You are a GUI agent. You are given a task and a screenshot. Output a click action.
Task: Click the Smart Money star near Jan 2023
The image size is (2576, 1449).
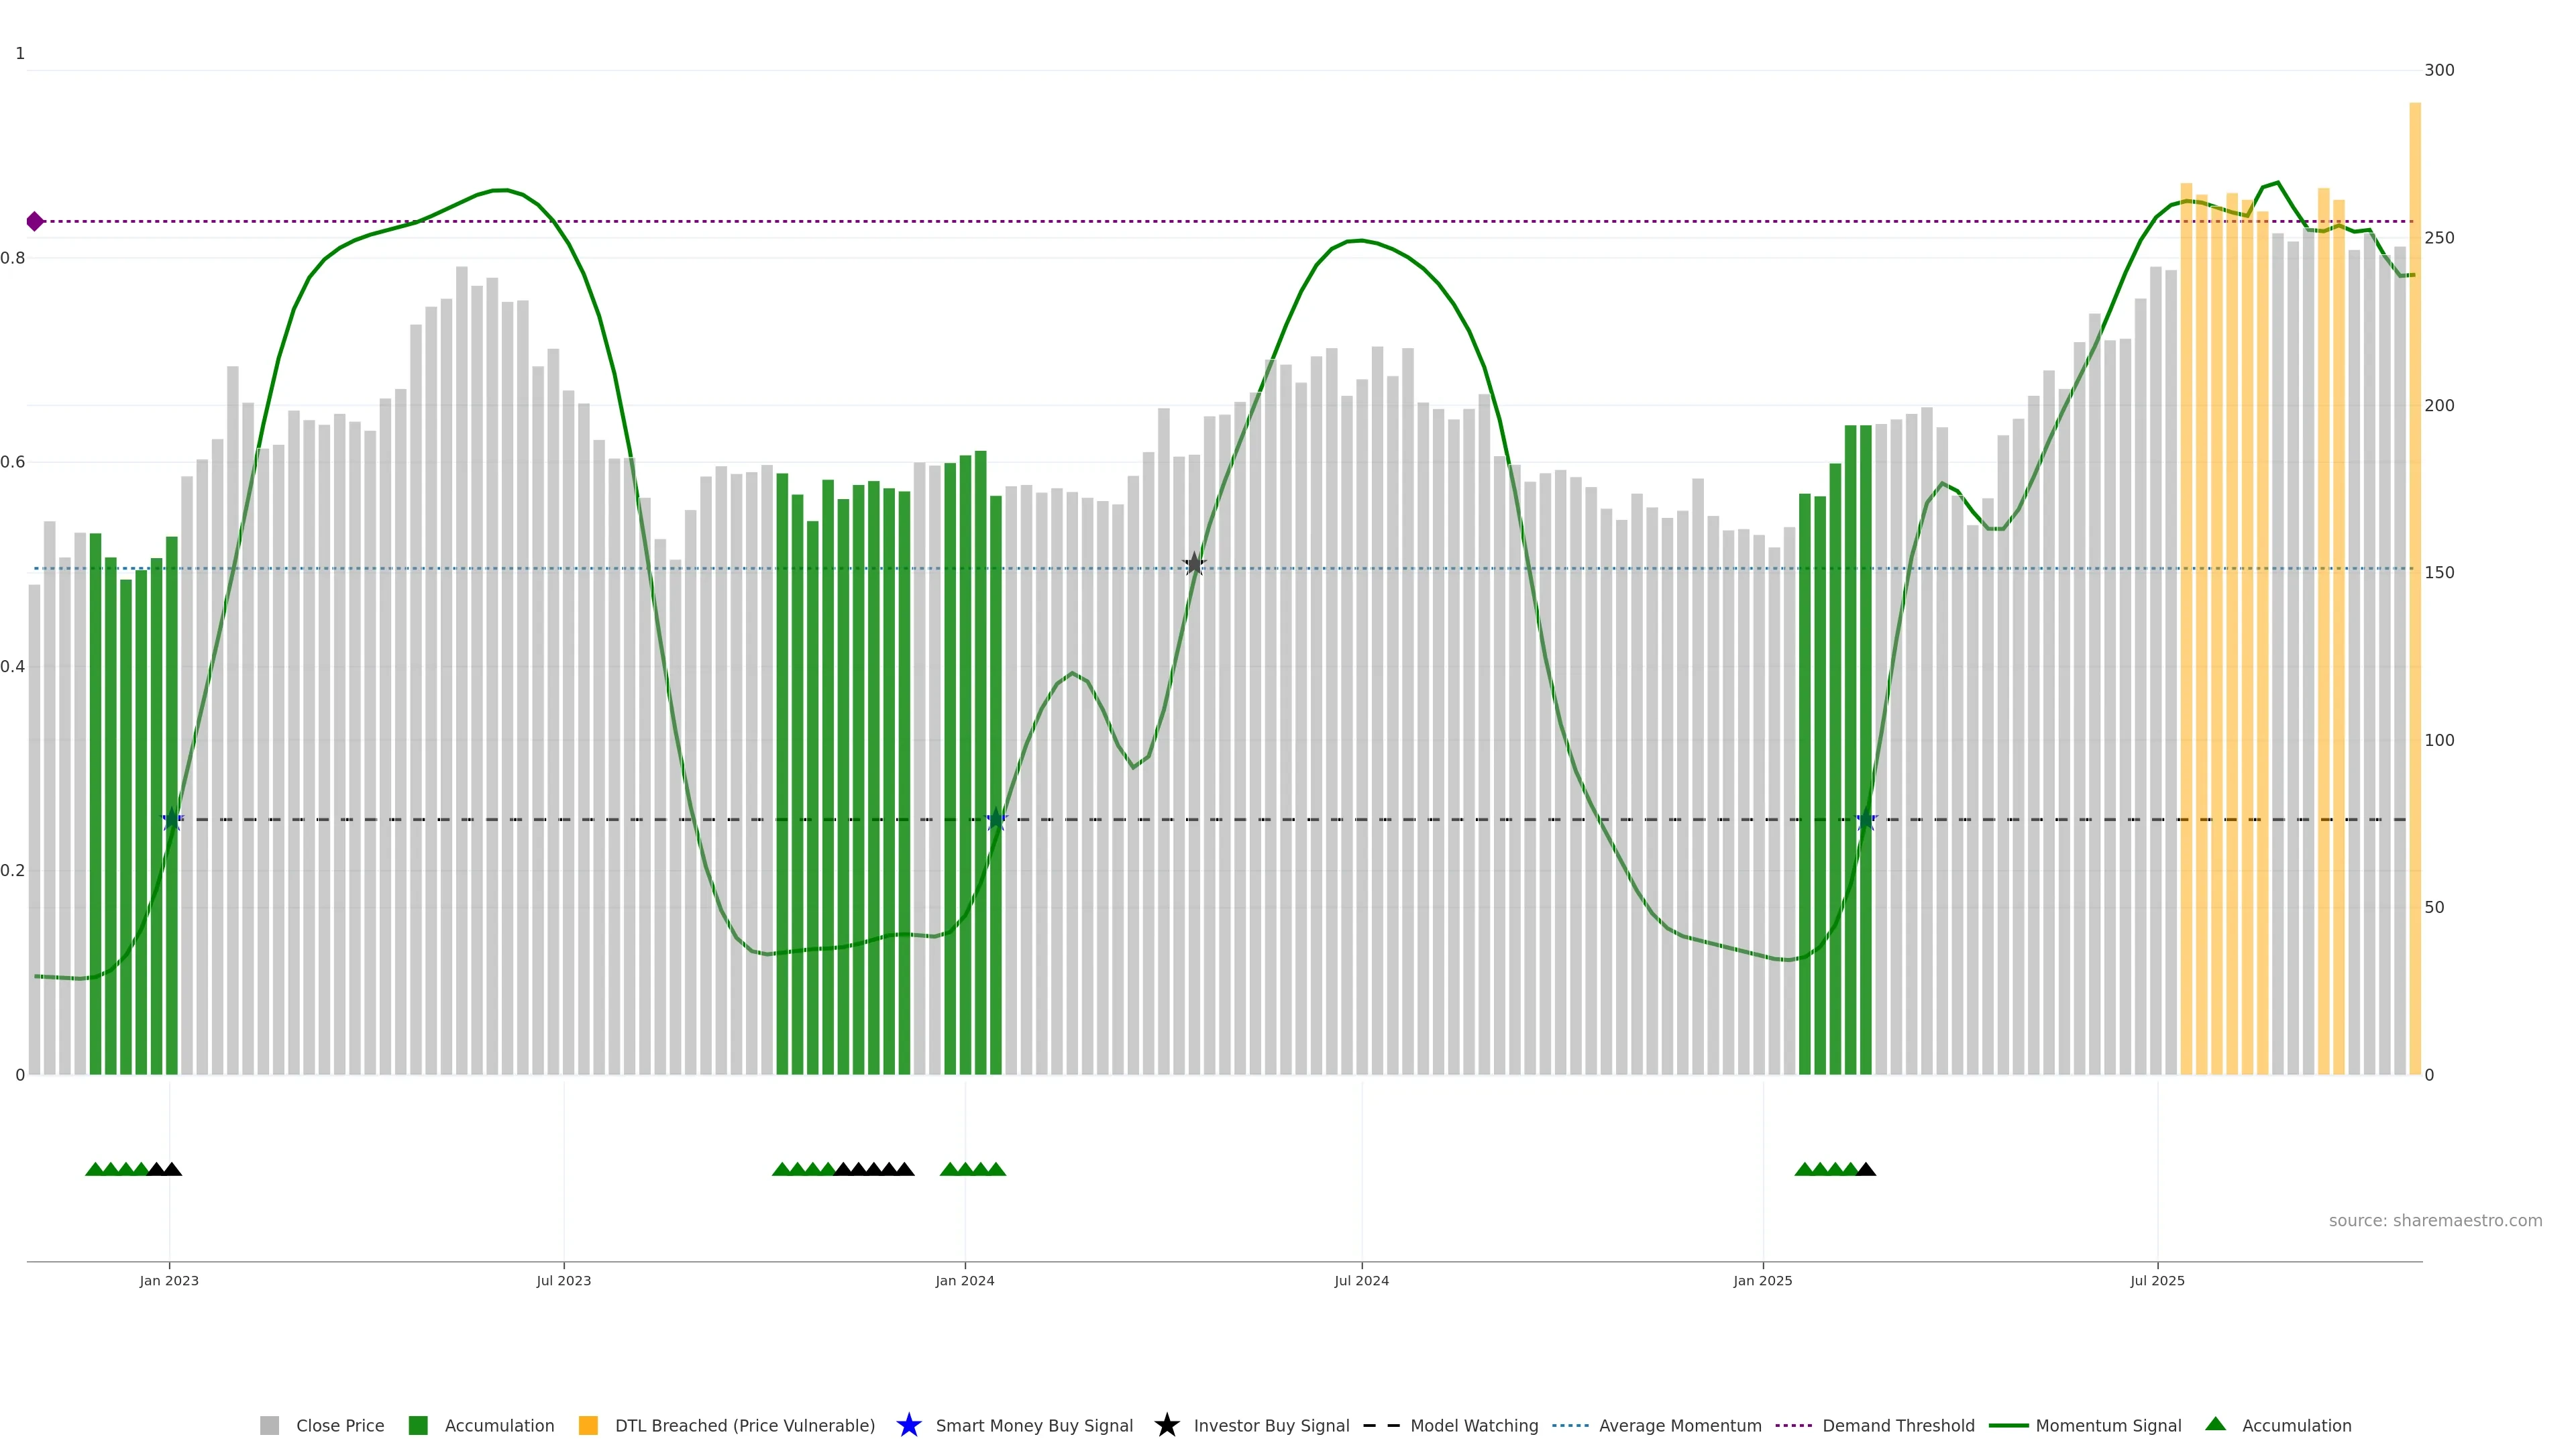tap(172, 820)
